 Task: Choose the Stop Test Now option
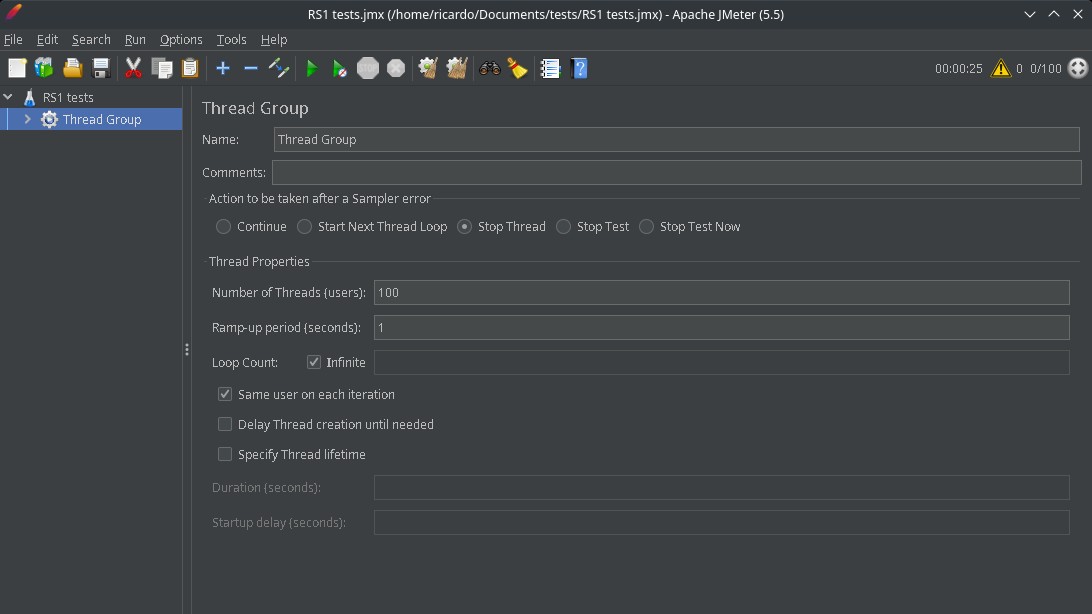tap(646, 226)
